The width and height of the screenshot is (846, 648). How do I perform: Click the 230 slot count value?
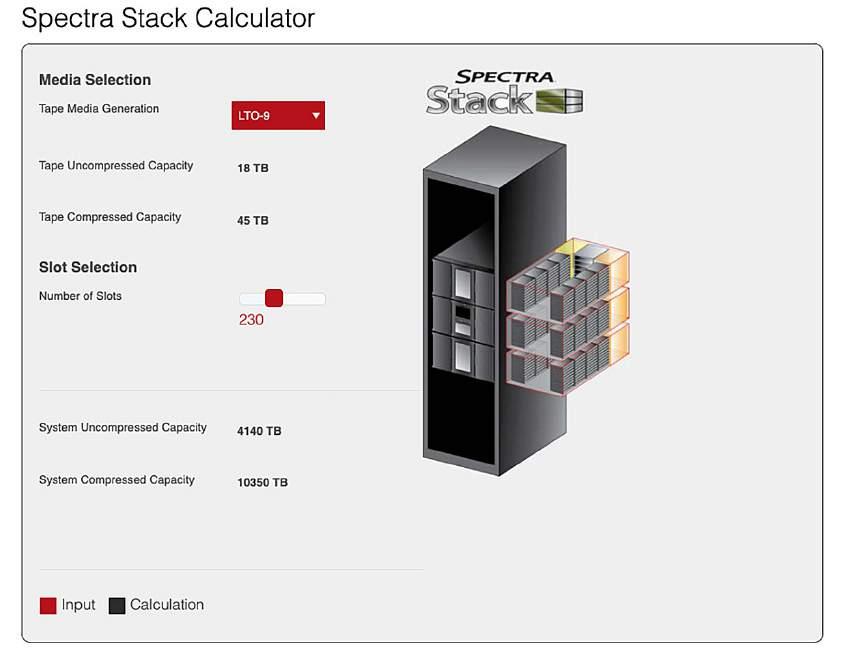[x=251, y=319]
